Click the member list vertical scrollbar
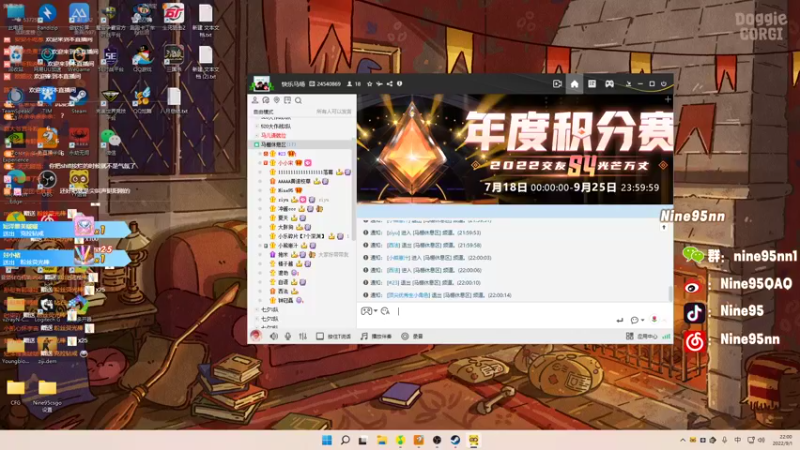800x450 pixels. point(354,189)
